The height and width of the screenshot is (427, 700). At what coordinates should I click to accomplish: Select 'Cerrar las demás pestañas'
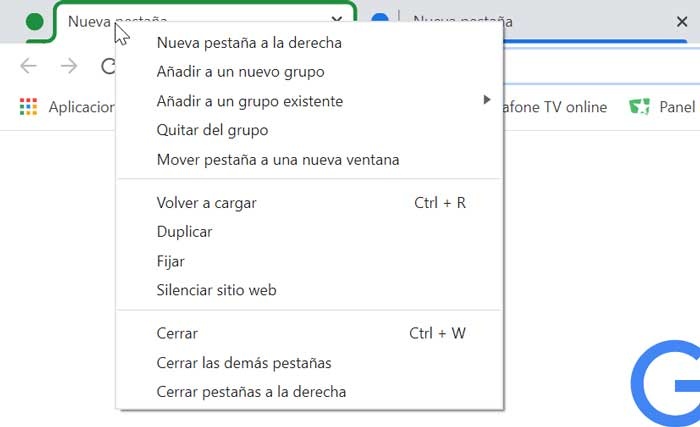244,363
